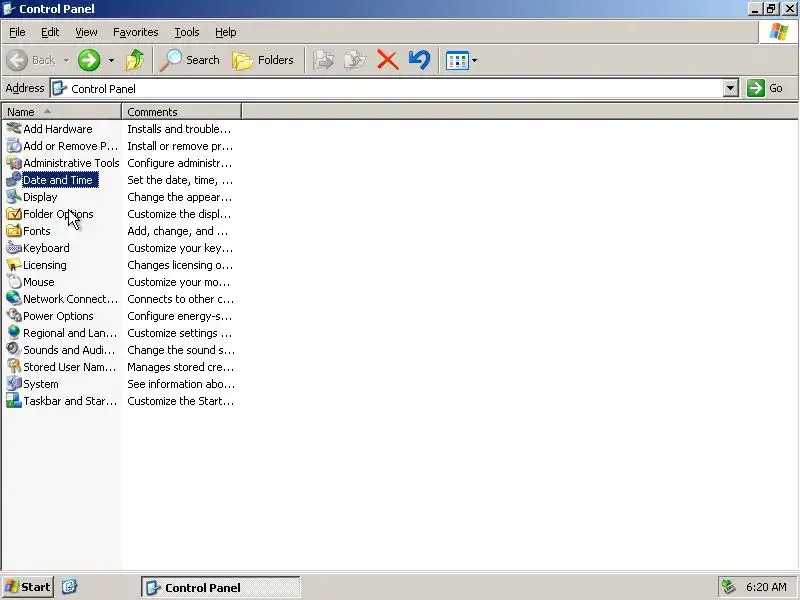Click the 'Manages stored cre…' comment

coord(180,367)
